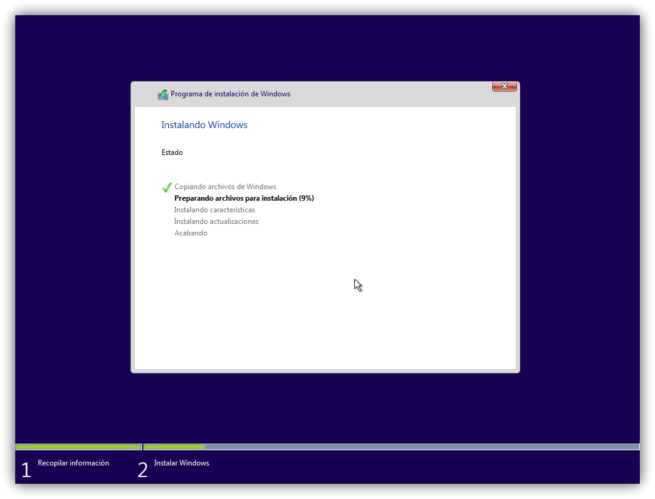655x499 pixels.
Task: Click the green checkmark beside Copiando archivos
Action: [167, 187]
